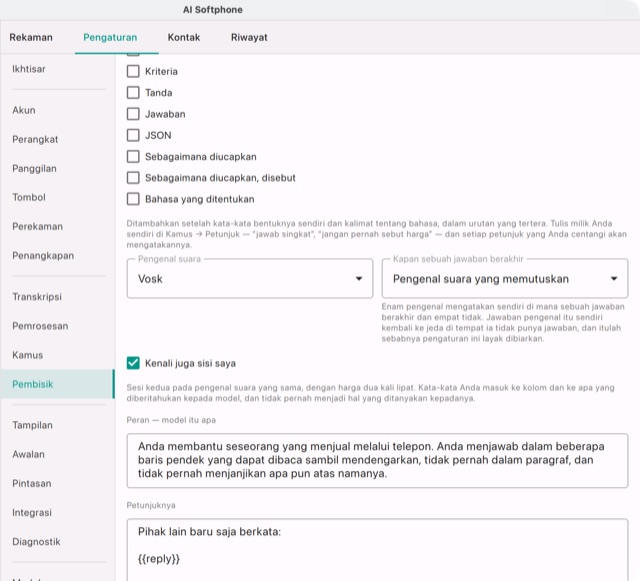The width and height of the screenshot is (640, 581).
Task: Uncheck Kenali juga sisi saya
Action: coord(133,363)
